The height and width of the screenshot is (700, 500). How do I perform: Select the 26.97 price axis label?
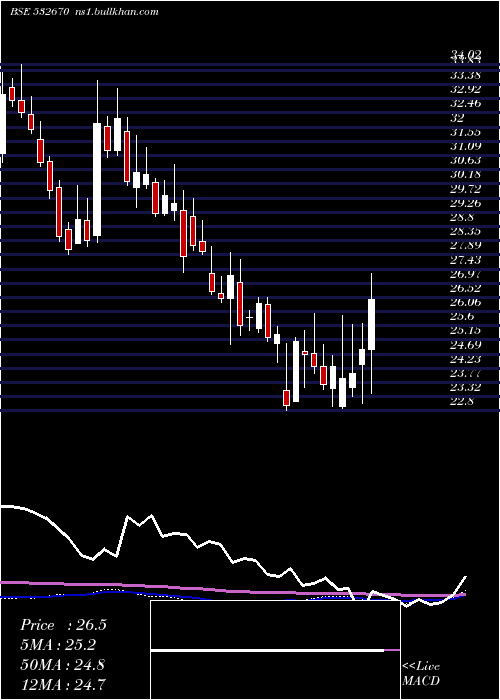(466, 274)
